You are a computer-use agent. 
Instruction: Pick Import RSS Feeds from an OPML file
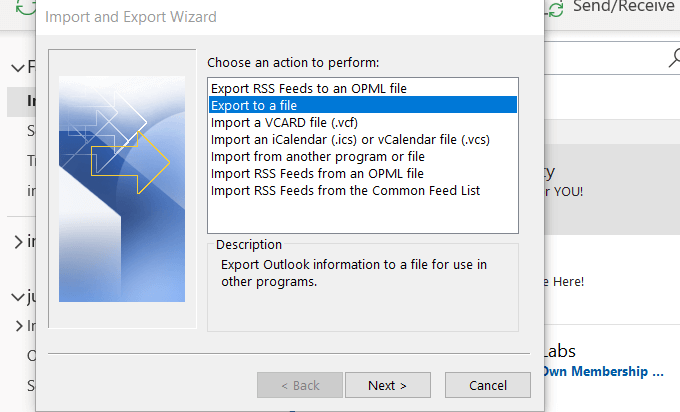(x=317, y=173)
